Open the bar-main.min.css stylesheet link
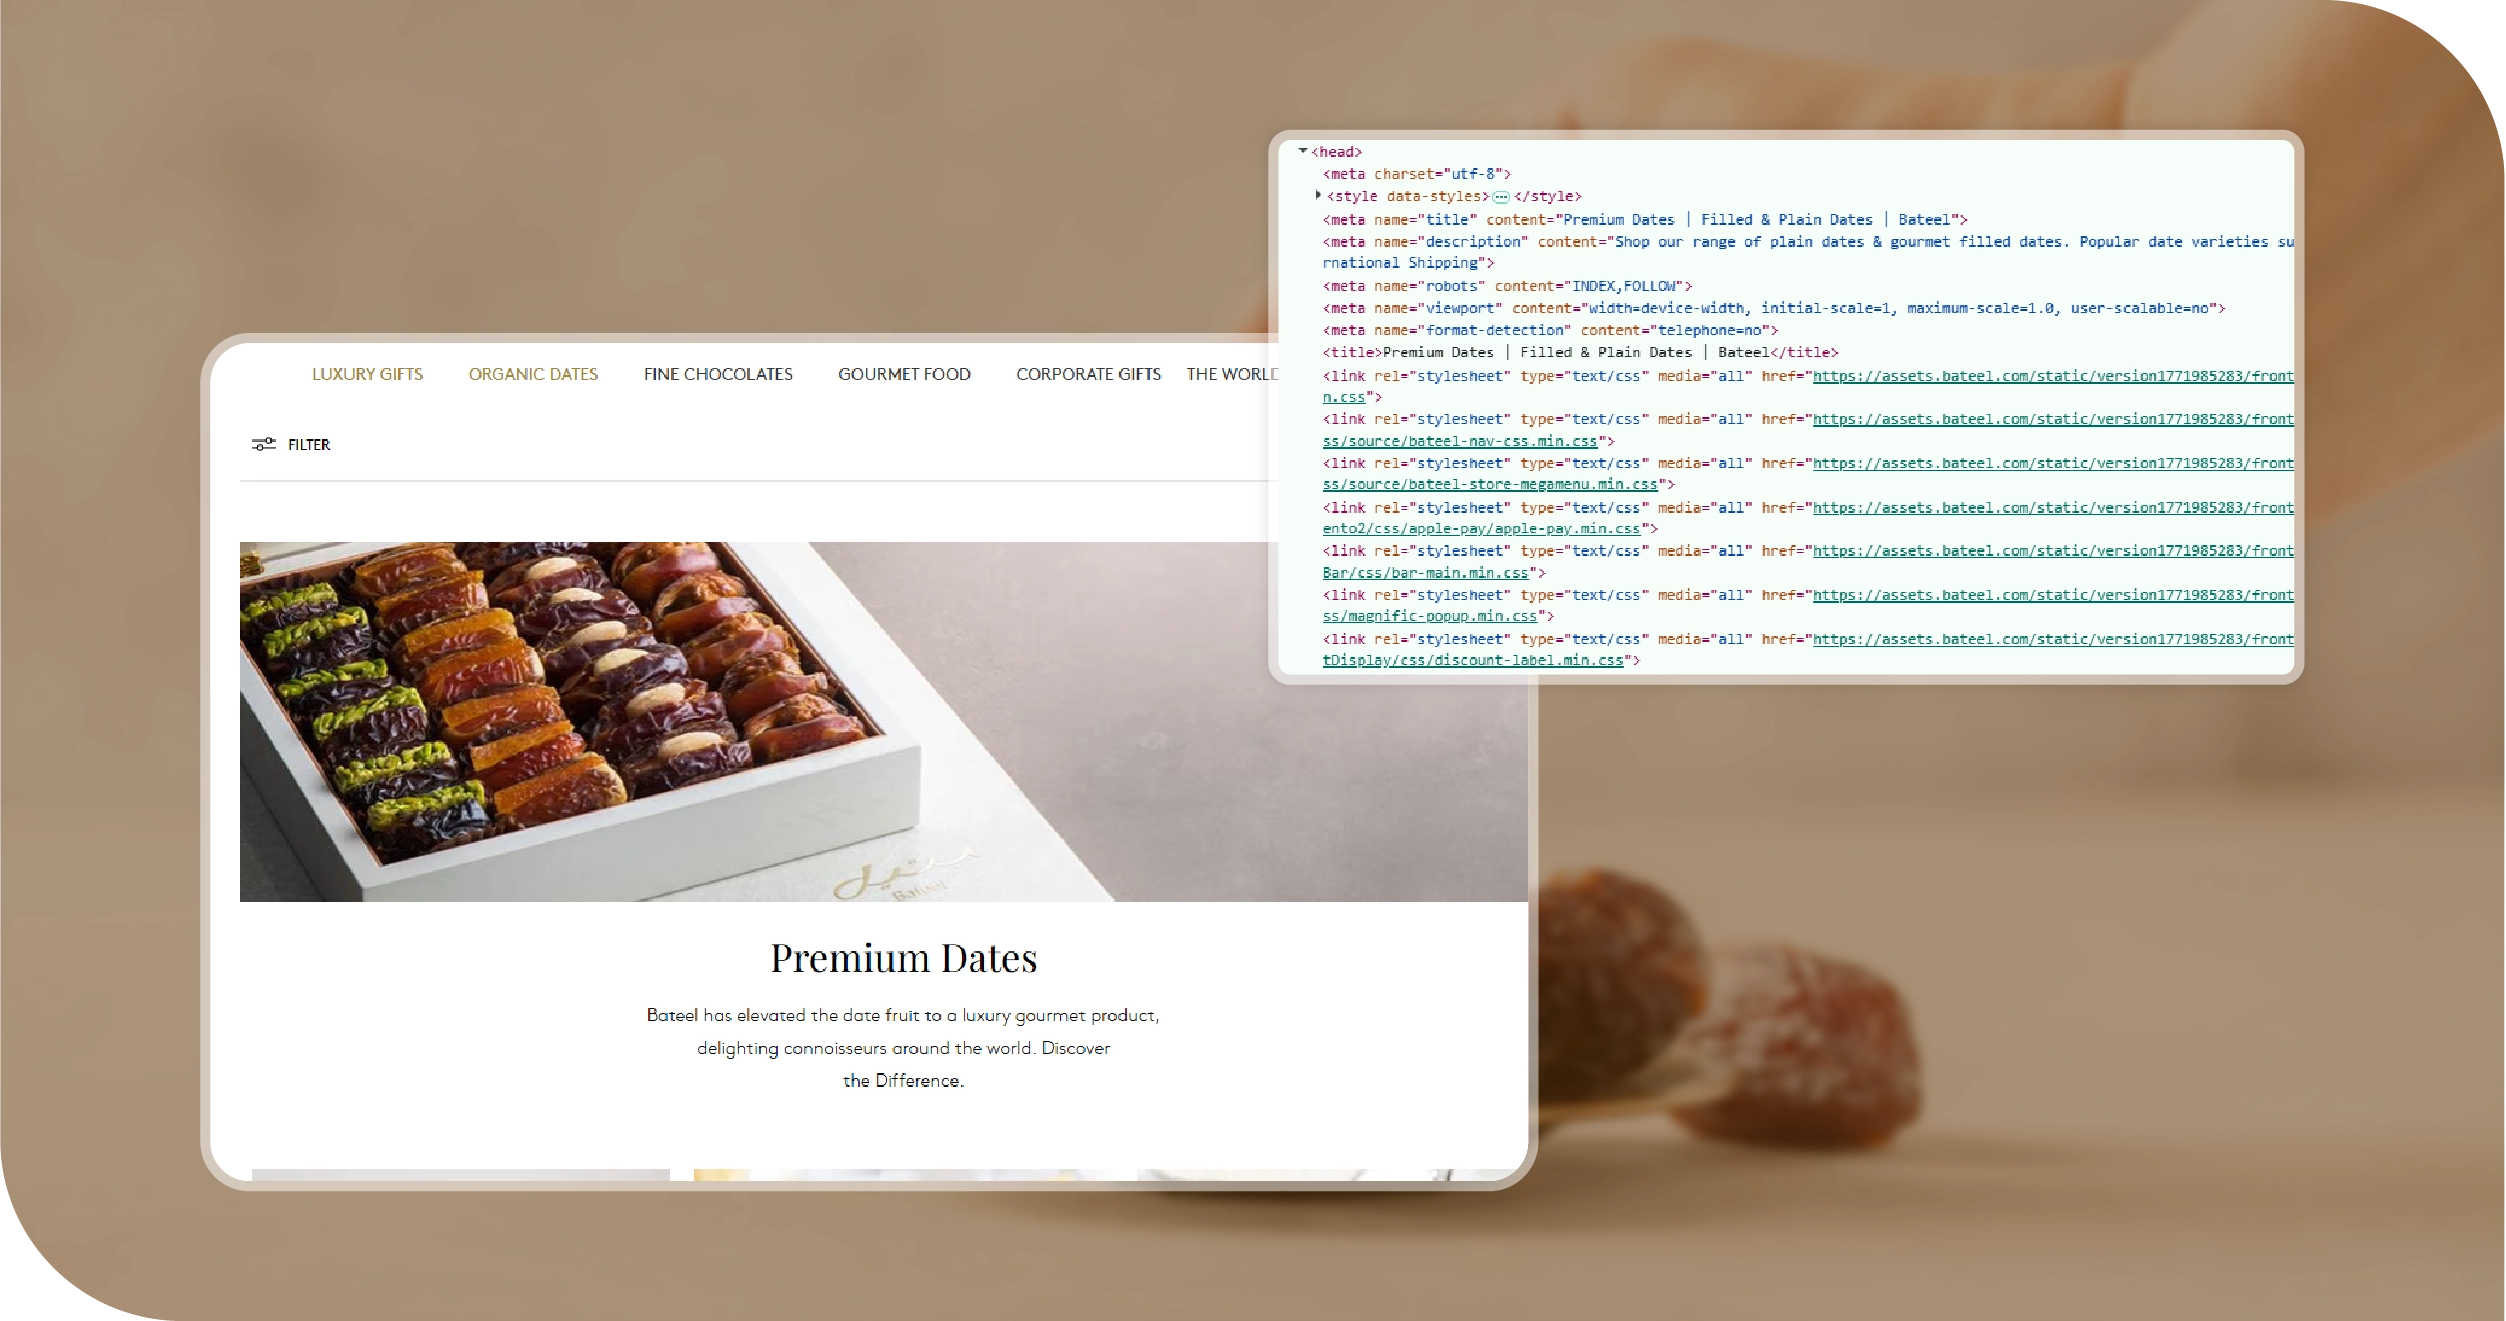The height and width of the screenshot is (1321, 2506). 1425,573
